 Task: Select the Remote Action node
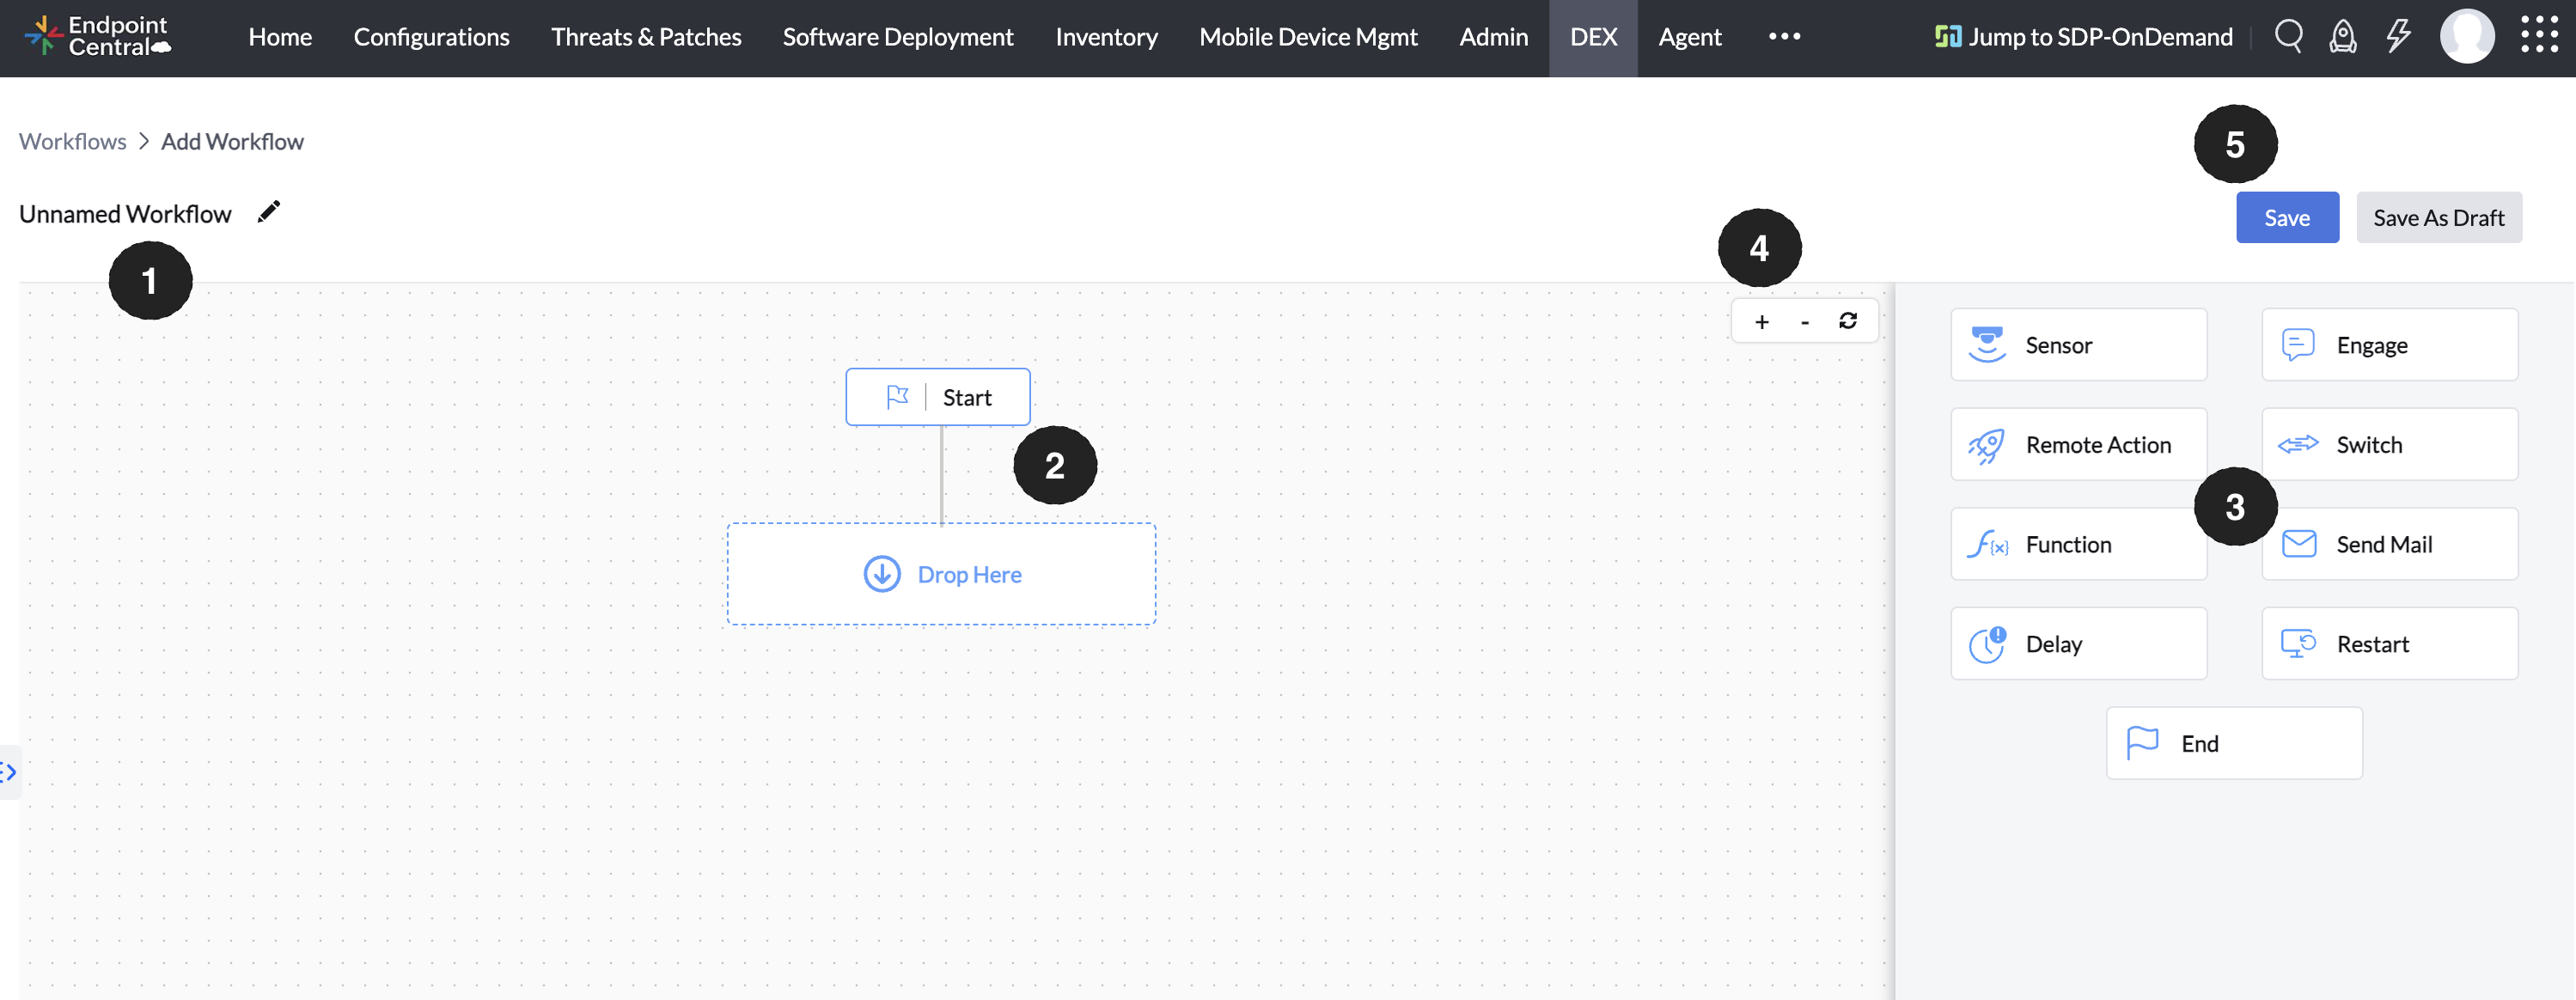coord(2078,444)
